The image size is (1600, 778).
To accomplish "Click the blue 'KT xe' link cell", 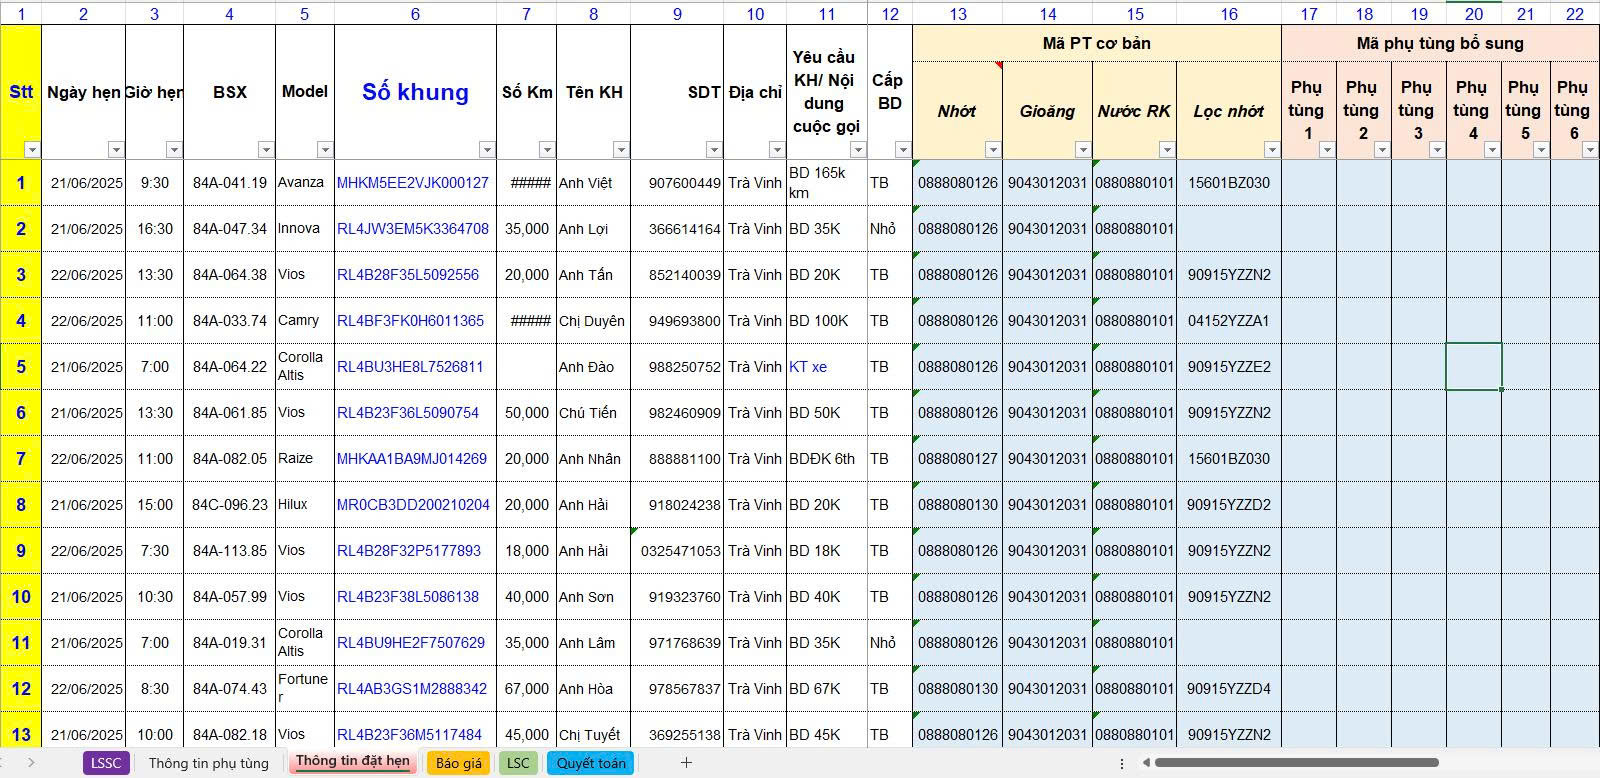I will pyautogui.click(x=808, y=367).
